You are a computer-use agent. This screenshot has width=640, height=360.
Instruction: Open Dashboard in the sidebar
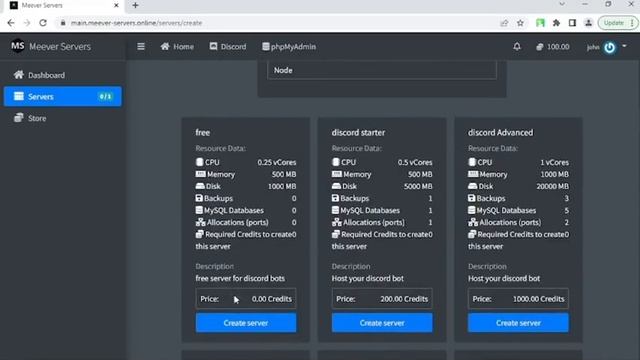(62, 75)
